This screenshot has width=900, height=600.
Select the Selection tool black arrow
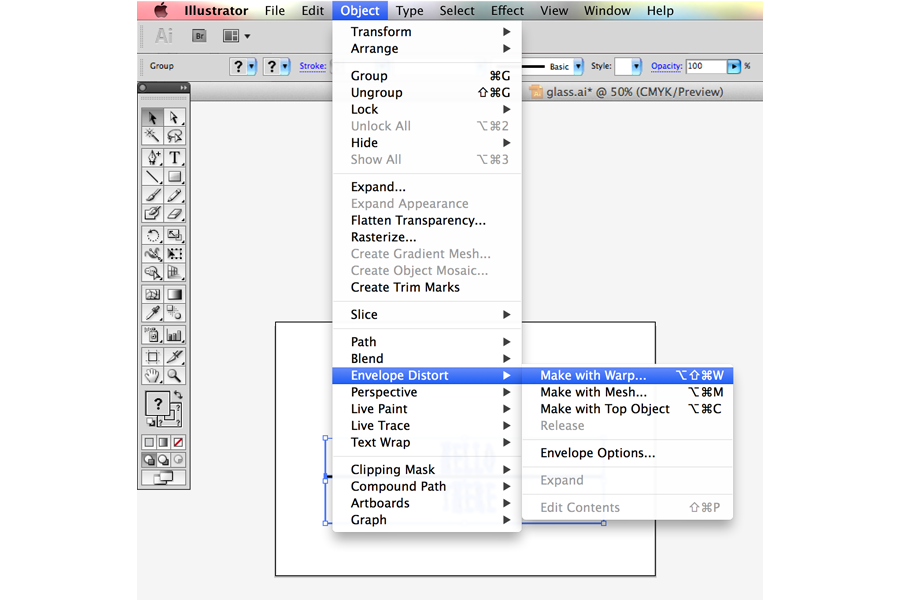153,118
